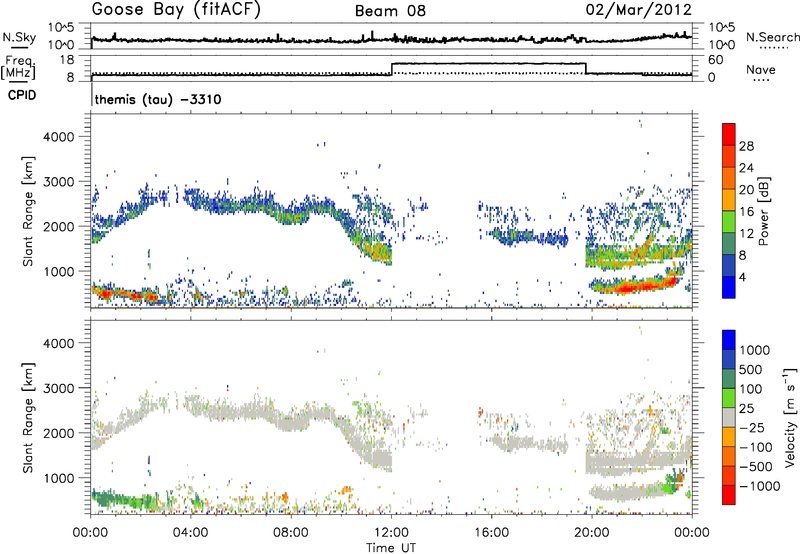Viewport: 800px width, 554px height.
Task: Click the '16:00' time axis label
Action: point(491,533)
